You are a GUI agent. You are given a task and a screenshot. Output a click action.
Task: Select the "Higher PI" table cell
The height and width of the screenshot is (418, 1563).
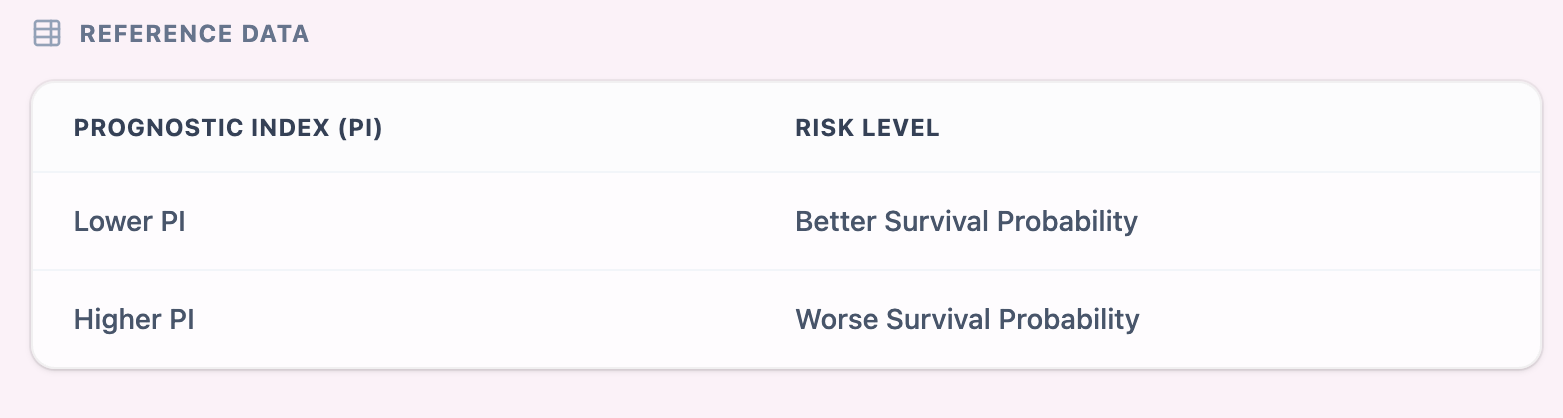coord(134,320)
